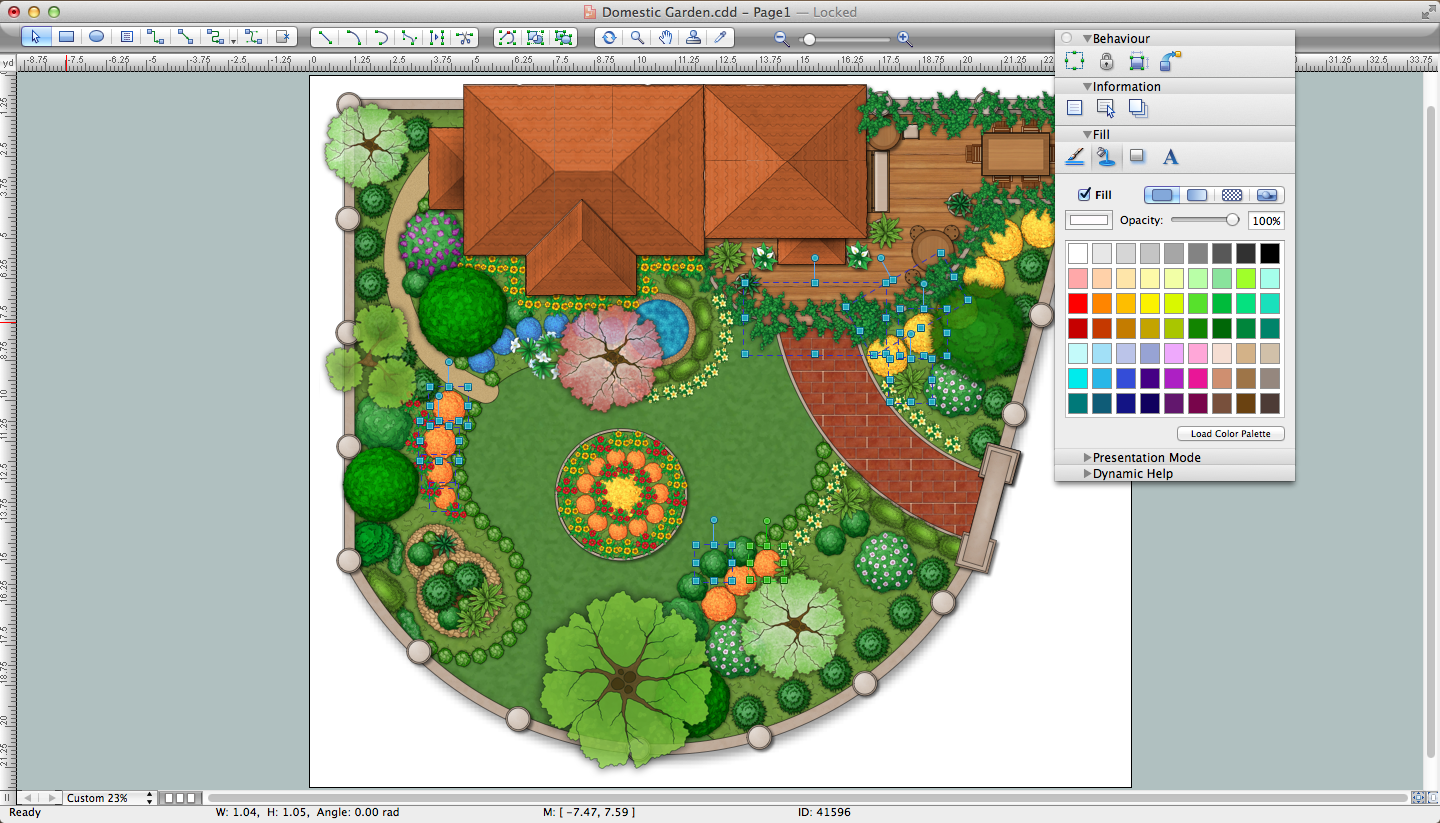Viewport: 1440px width, 823px height.
Task: Click the Load Color Palette button
Action: (x=1230, y=434)
